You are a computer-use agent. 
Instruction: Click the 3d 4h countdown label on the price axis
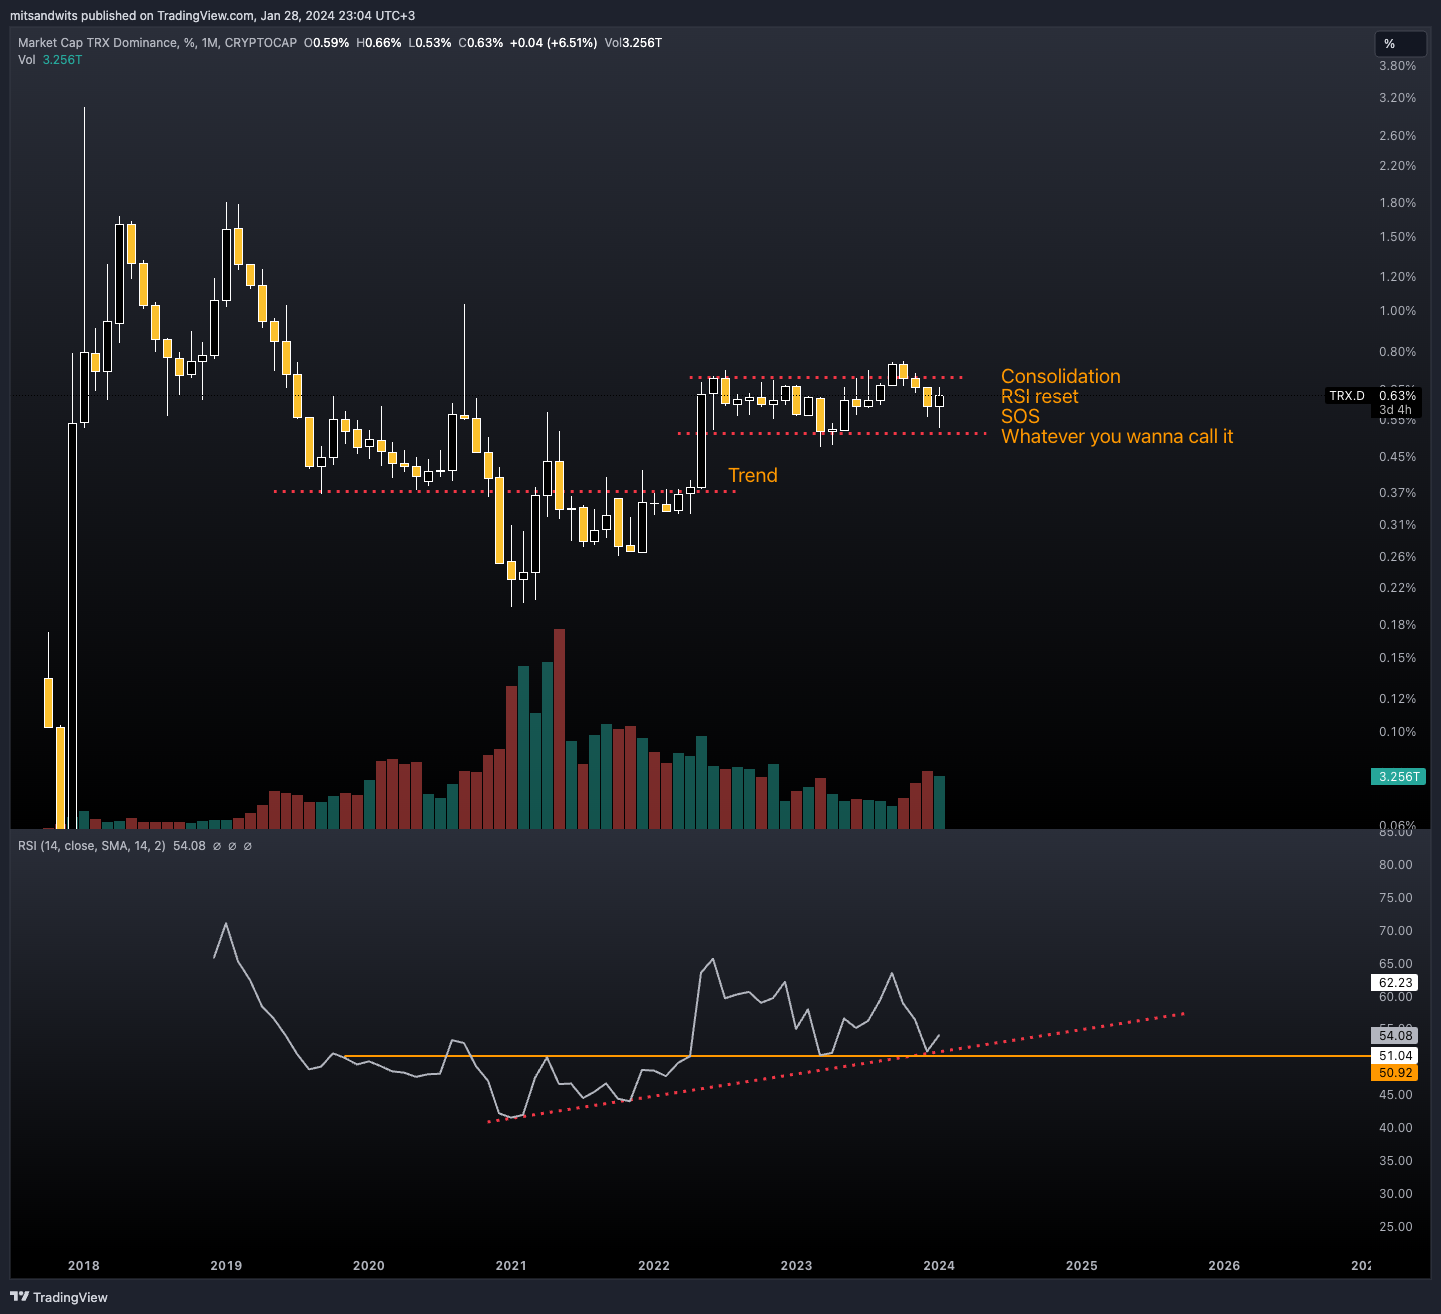click(1395, 410)
